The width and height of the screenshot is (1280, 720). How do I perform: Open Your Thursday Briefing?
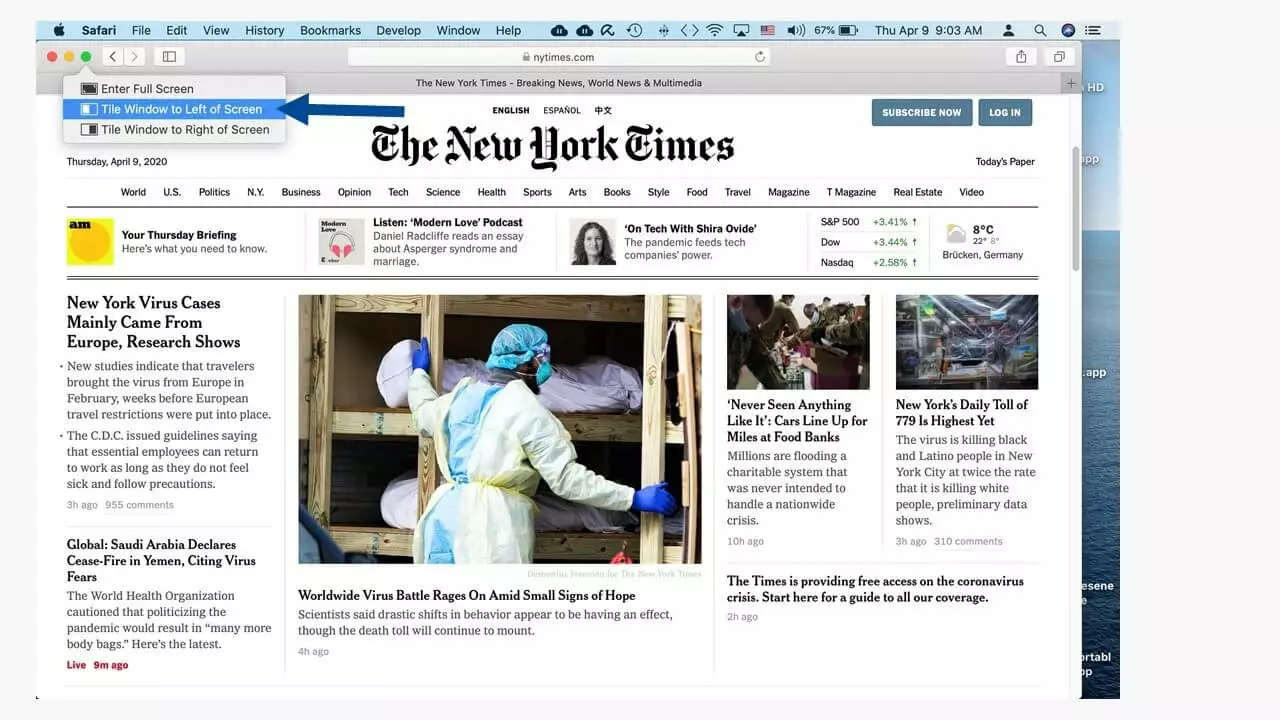pyautogui.click(x=179, y=235)
